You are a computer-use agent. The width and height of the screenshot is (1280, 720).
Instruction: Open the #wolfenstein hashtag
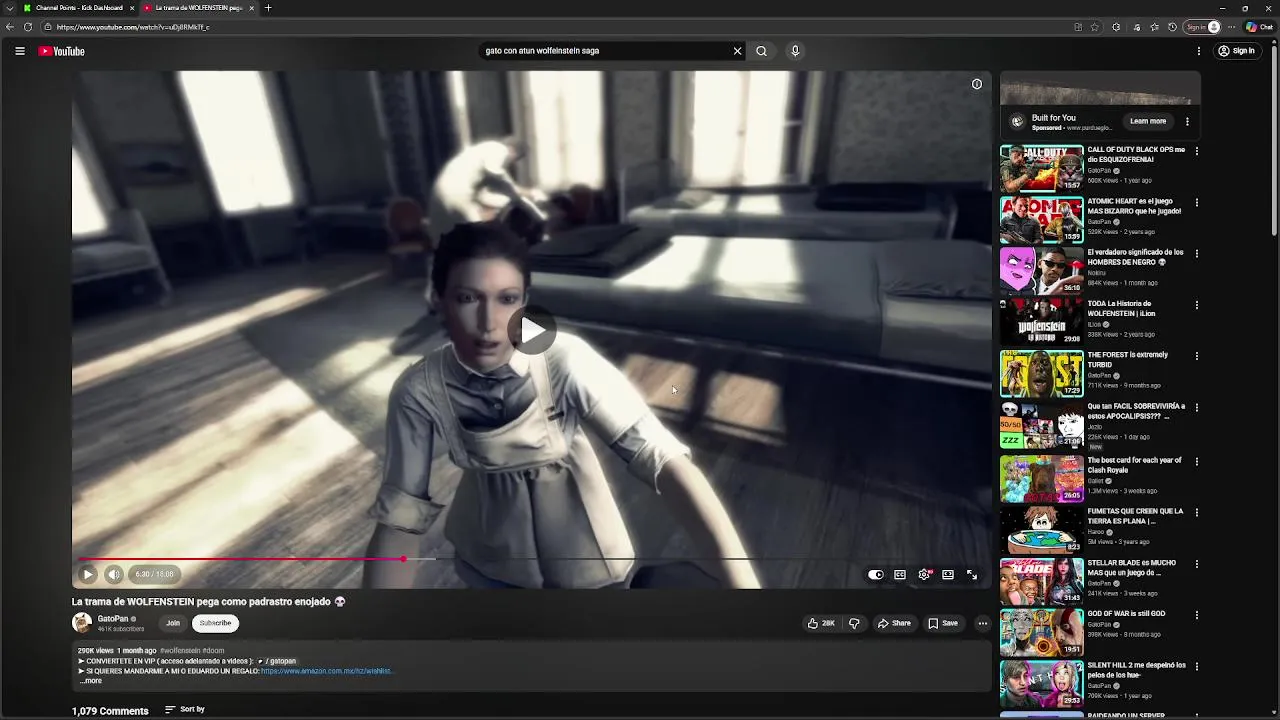[180, 651]
